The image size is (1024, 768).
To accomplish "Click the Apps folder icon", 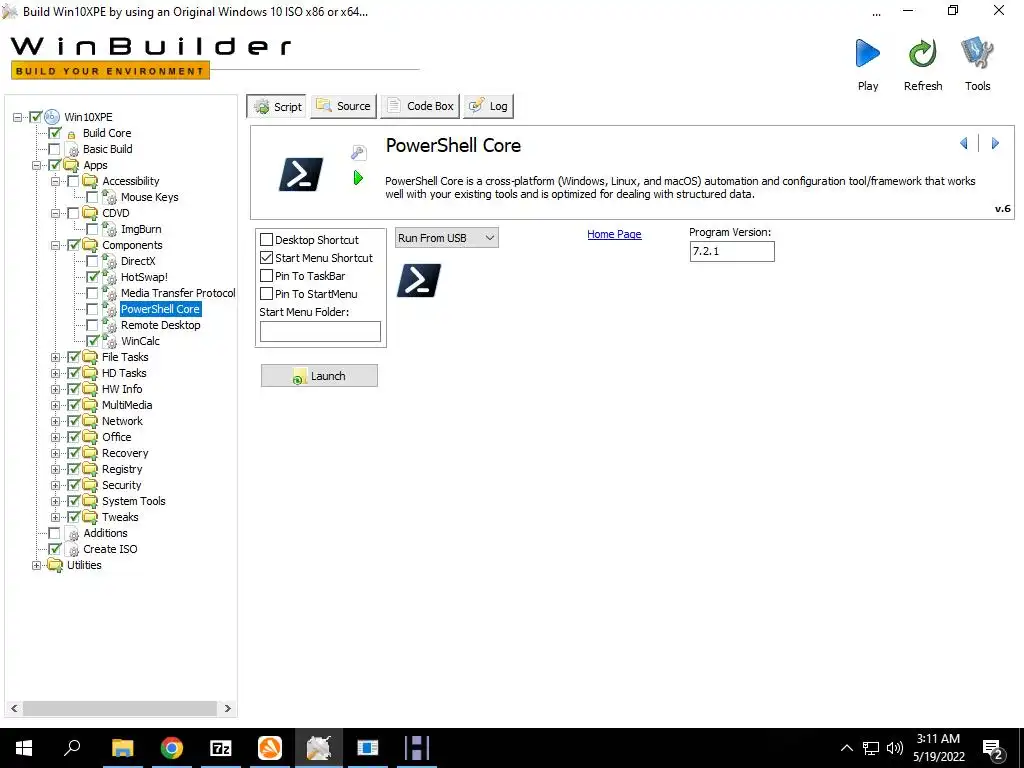I will click(71, 165).
